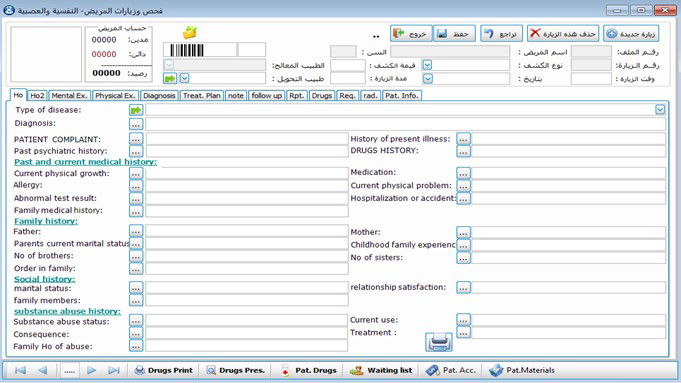Click the visit time (وقت الزيارة) field
The height and width of the screenshot is (383, 681).
[x=591, y=79]
